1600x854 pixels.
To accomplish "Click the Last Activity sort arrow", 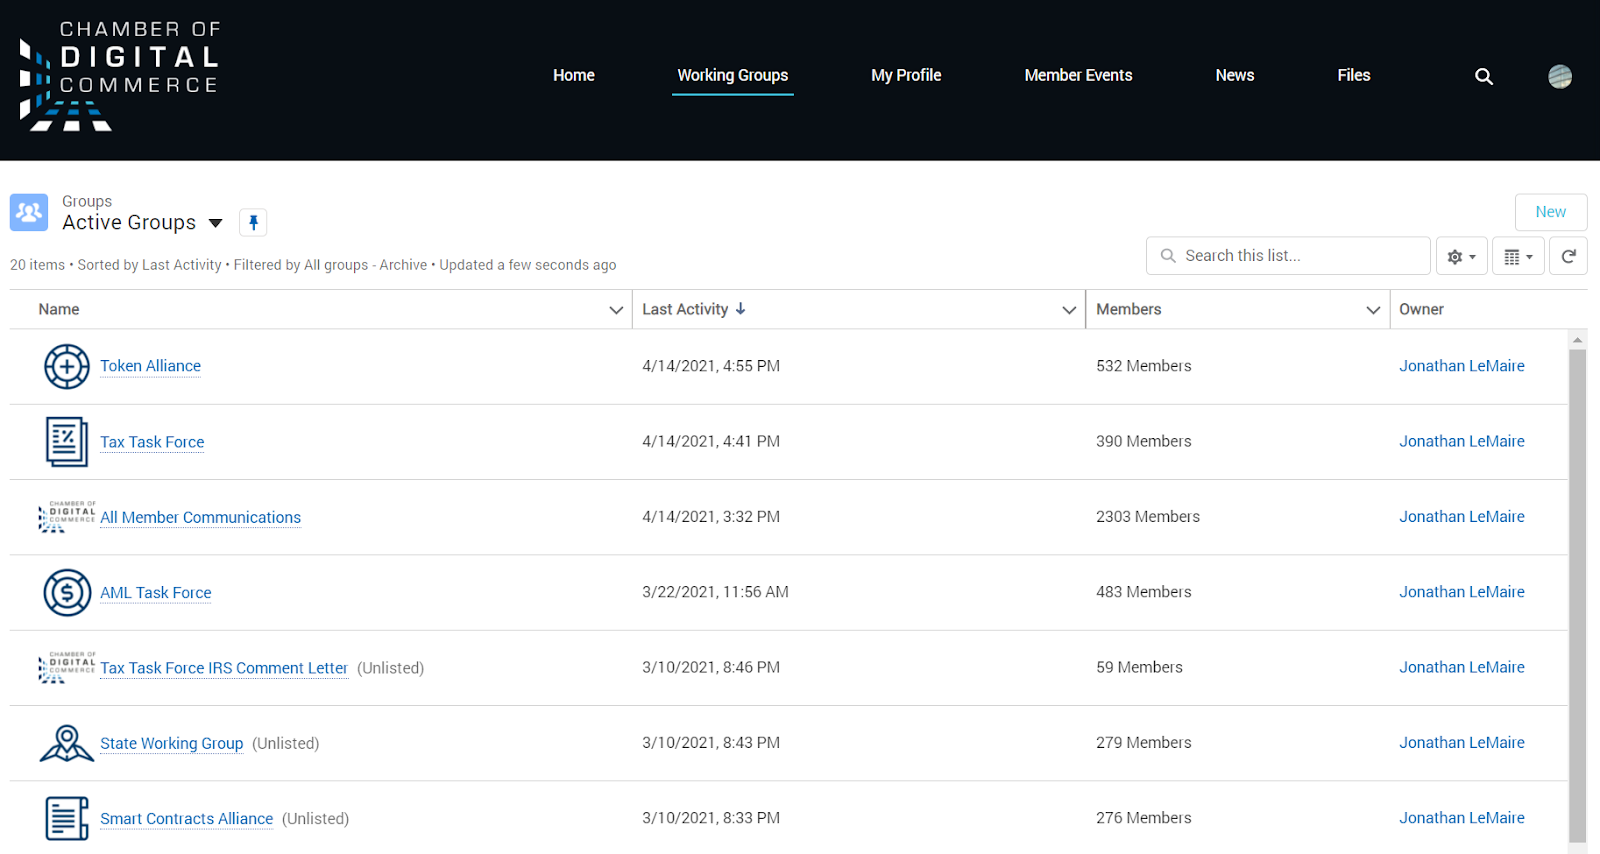I will (741, 309).
